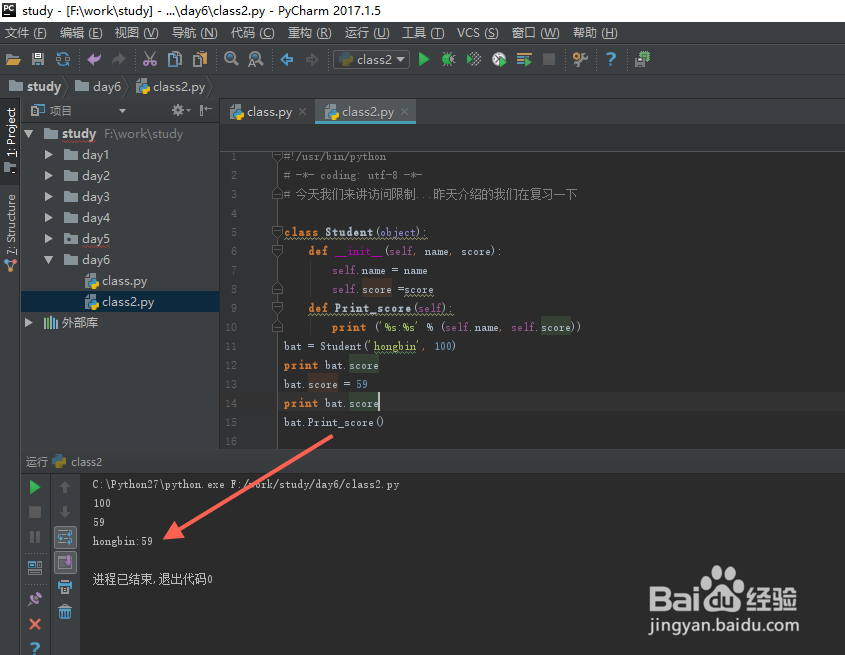Clear console with the trash icon
Screen dimensions: 845x655
[x=65, y=612]
